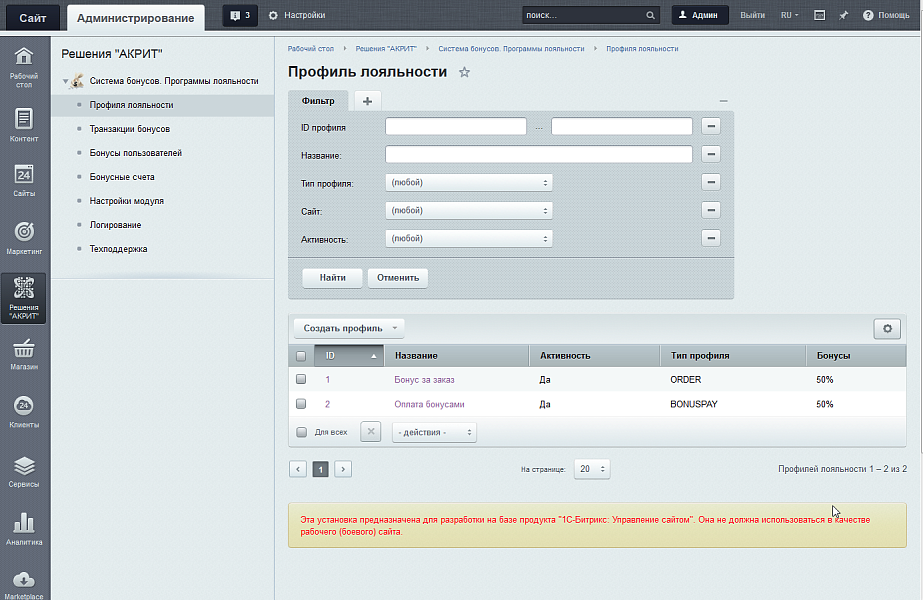The image size is (923, 600).
Task: Select the checkbox for profile row 1
Action: (301, 380)
